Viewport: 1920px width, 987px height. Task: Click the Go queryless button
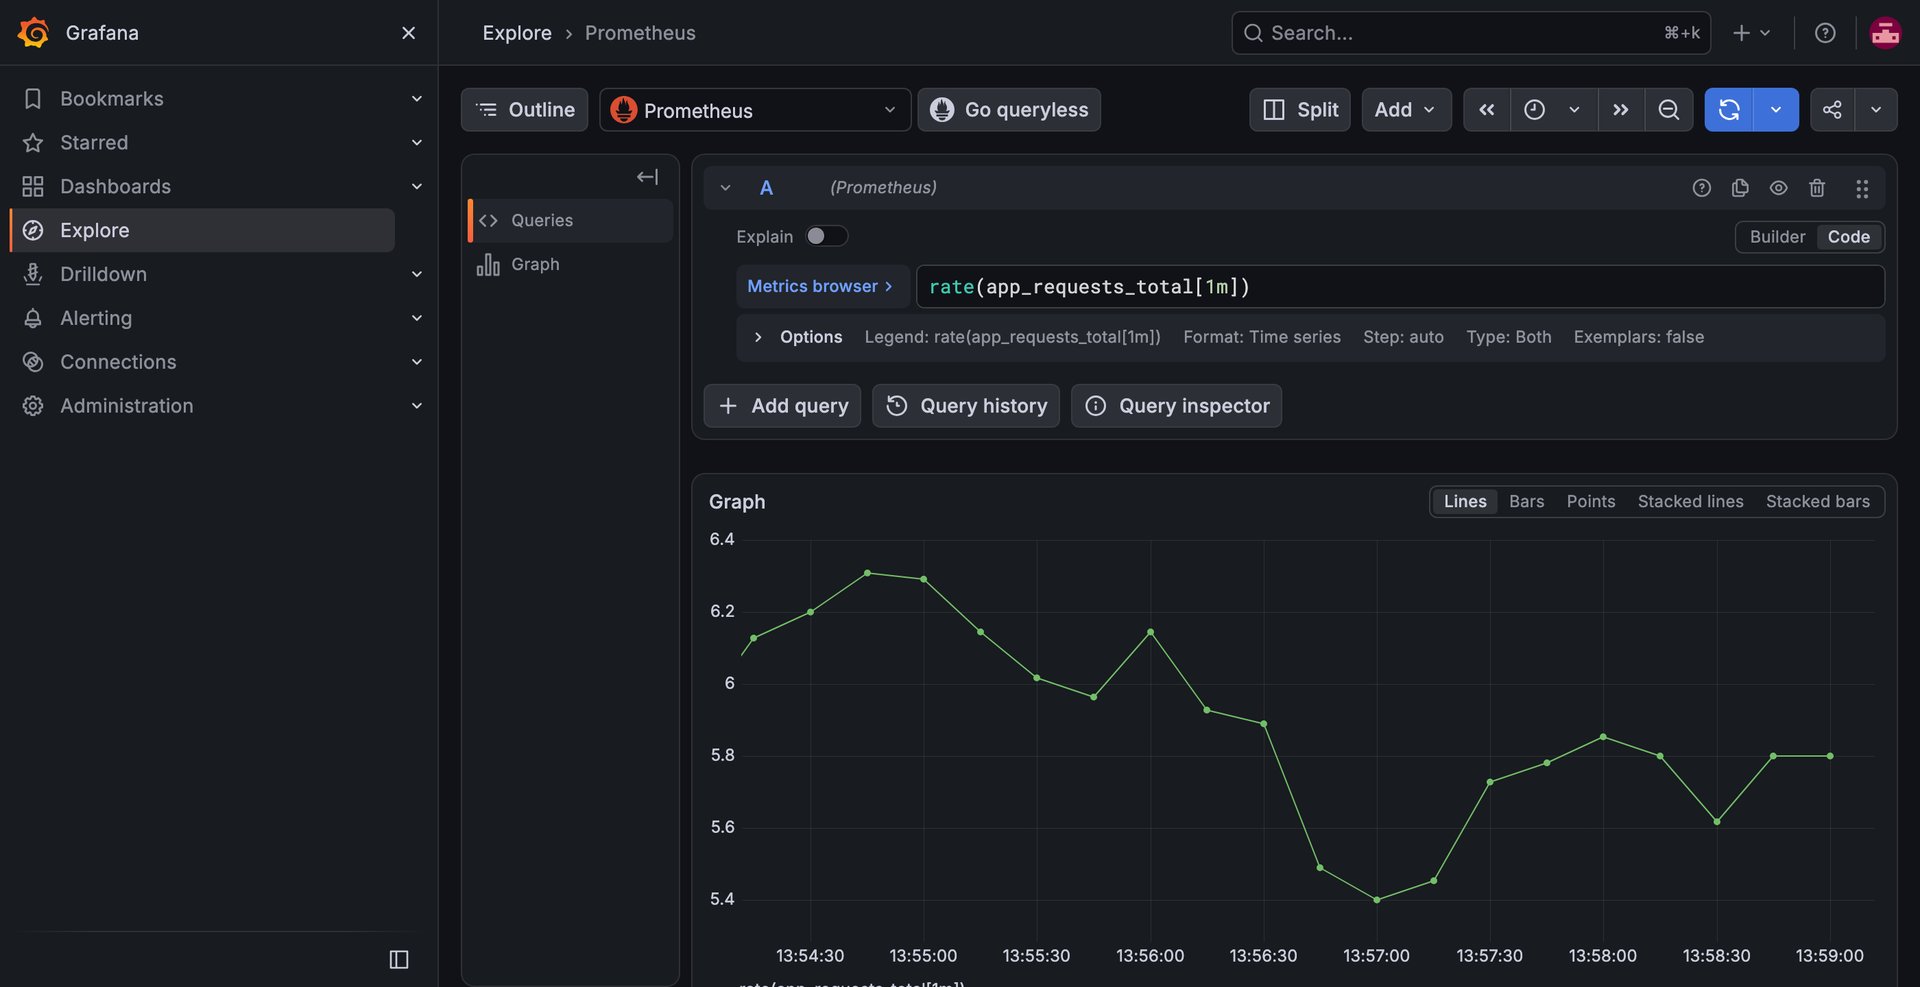1009,110
